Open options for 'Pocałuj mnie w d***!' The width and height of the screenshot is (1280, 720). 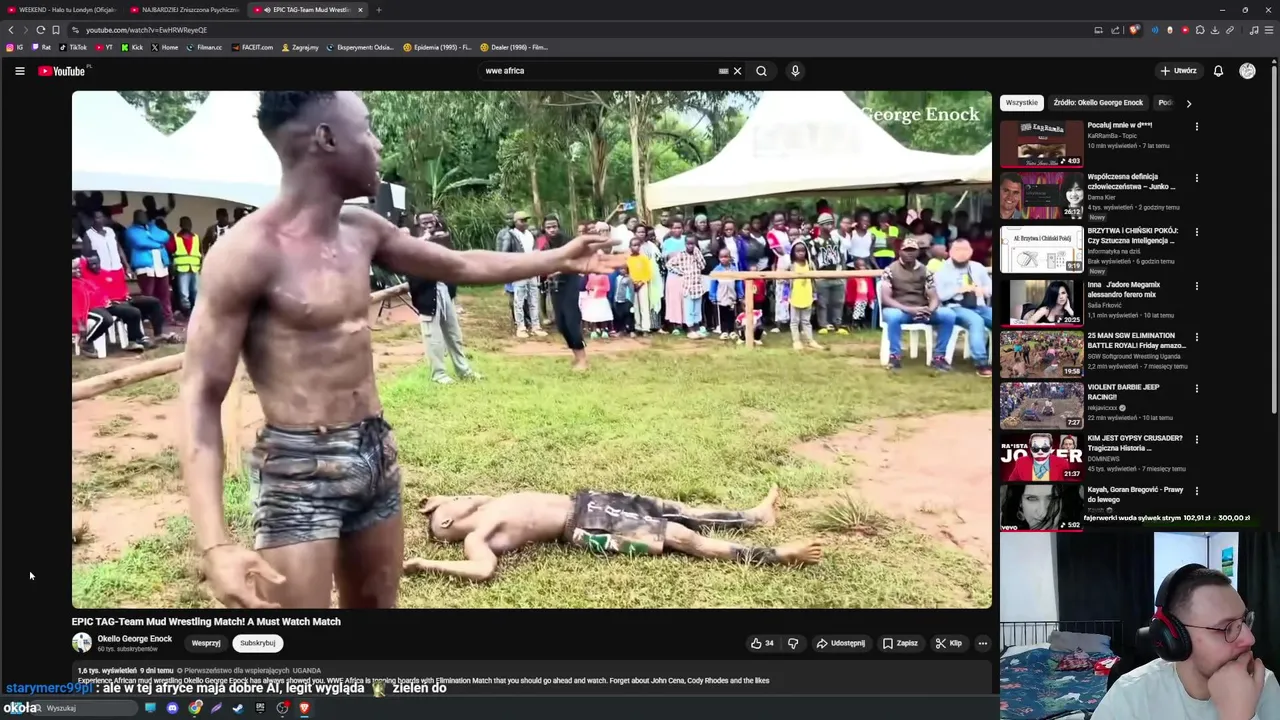pos(1196,127)
